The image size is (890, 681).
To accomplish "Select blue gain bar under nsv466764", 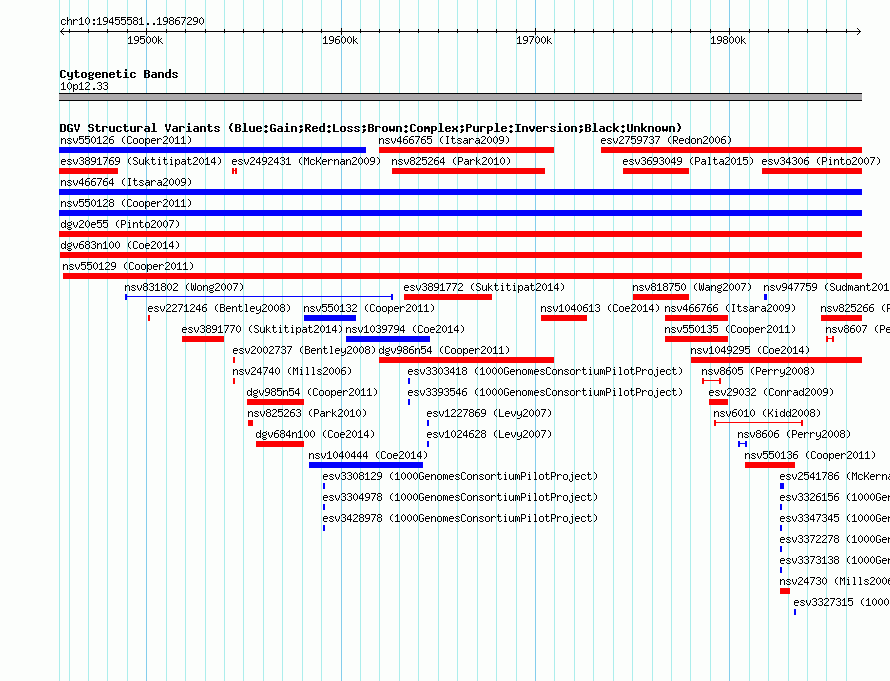I will (x=460, y=192).
